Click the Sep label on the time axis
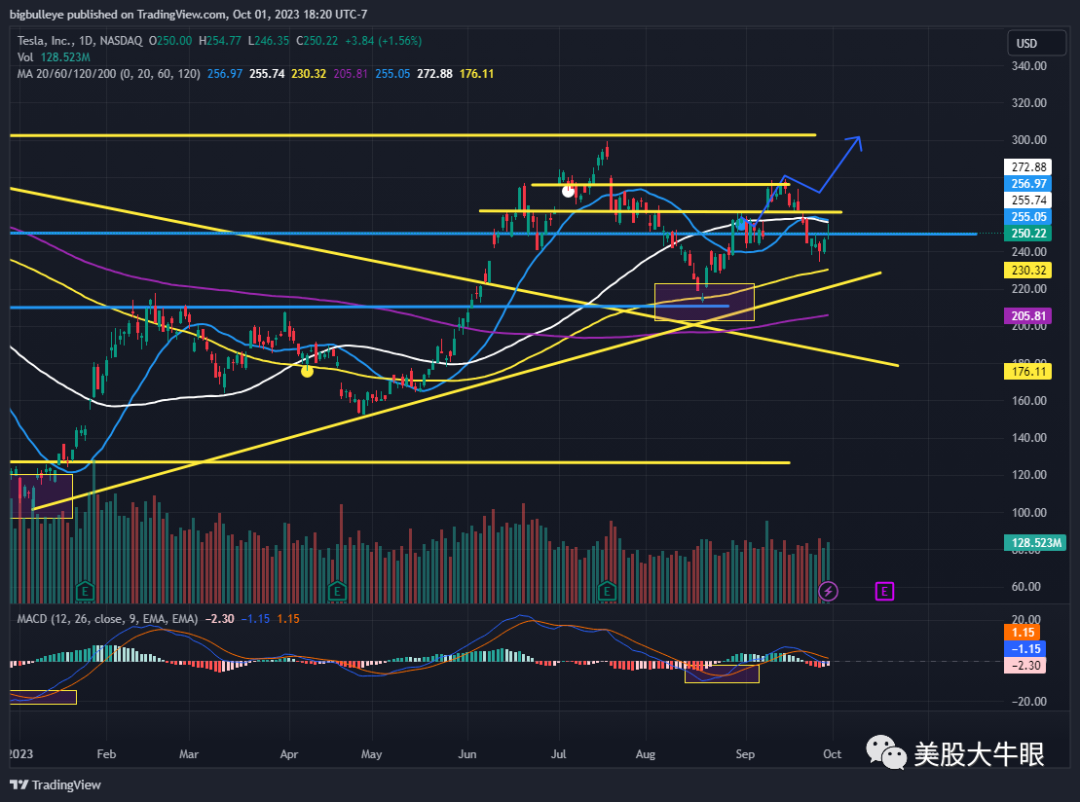The image size is (1080, 802). 745,754
